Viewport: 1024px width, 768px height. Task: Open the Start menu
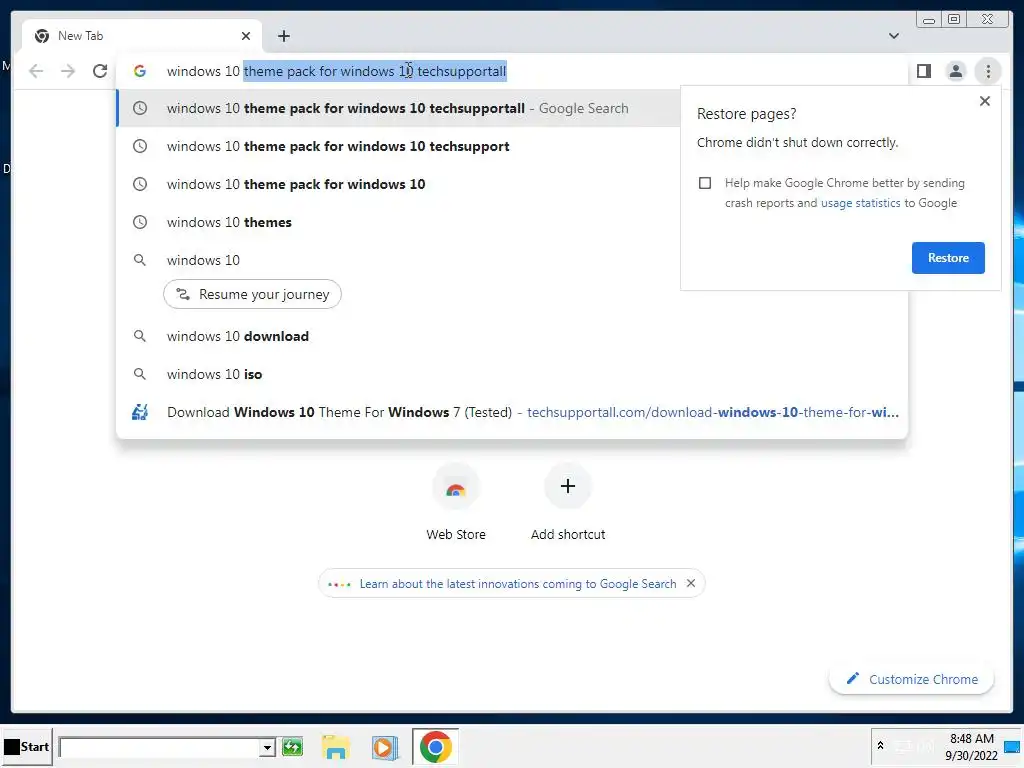pos(26,746)
